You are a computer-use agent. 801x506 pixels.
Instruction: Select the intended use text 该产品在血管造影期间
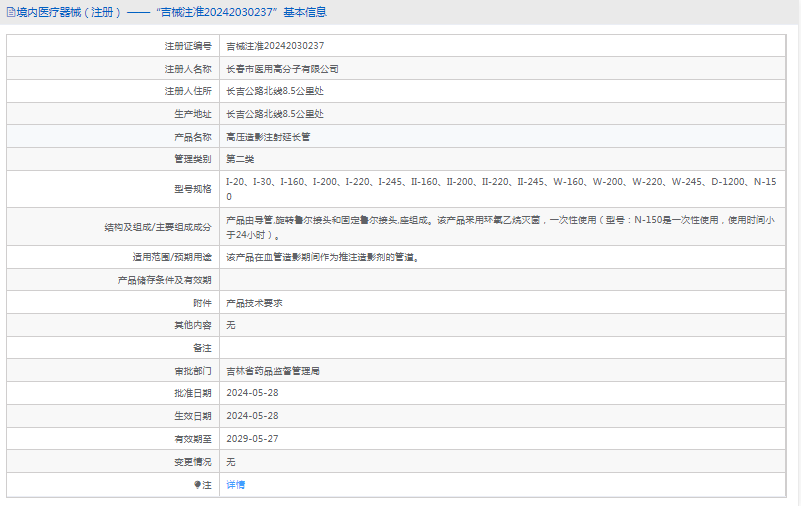pyautogui.click(x=323, y=257)
